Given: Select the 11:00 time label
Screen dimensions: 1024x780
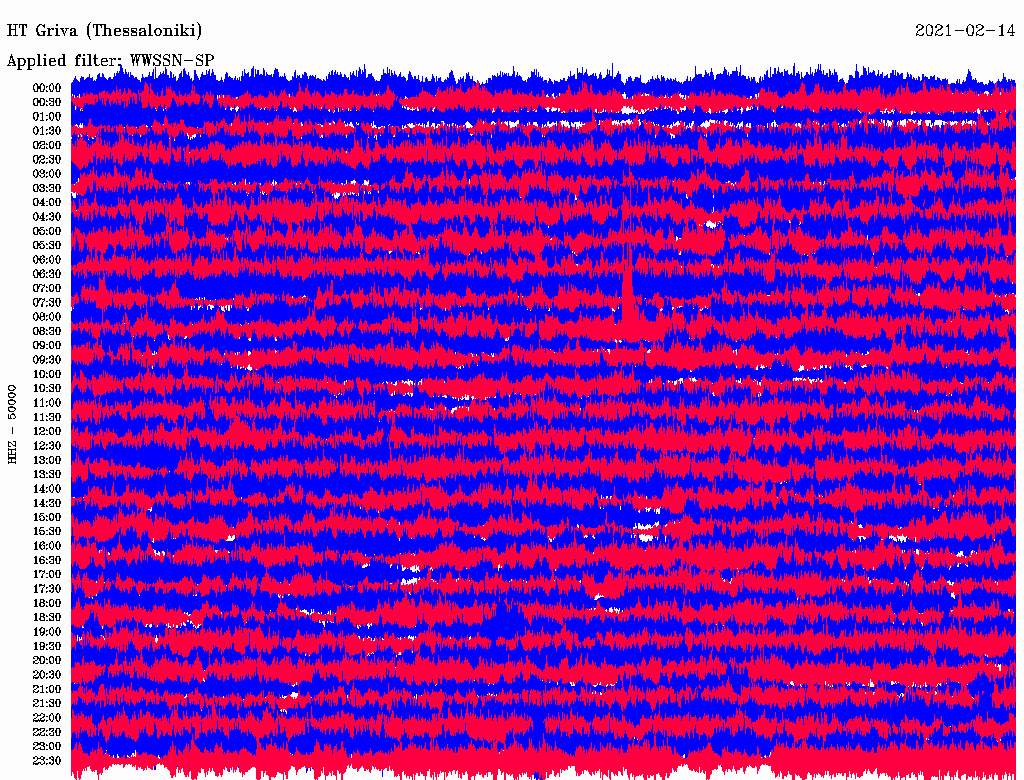Looking at the screenshot, I should (47, 403).
